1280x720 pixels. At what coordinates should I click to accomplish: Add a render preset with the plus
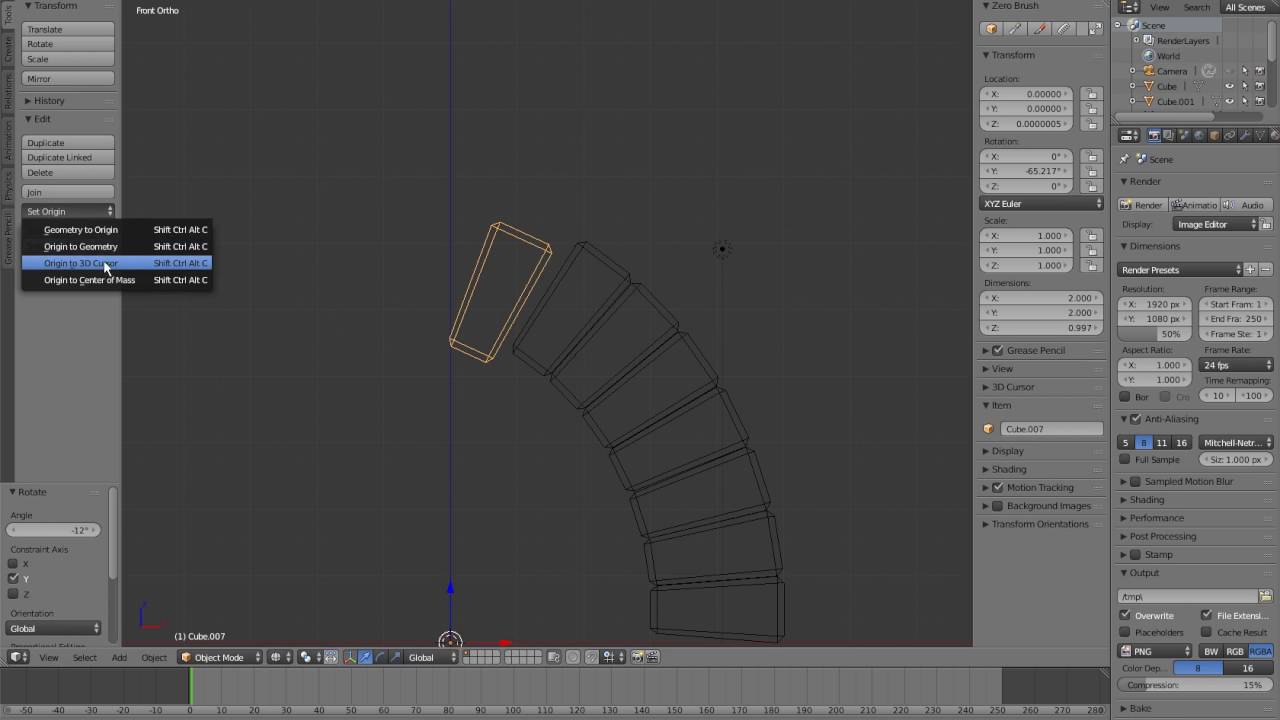1250,270
